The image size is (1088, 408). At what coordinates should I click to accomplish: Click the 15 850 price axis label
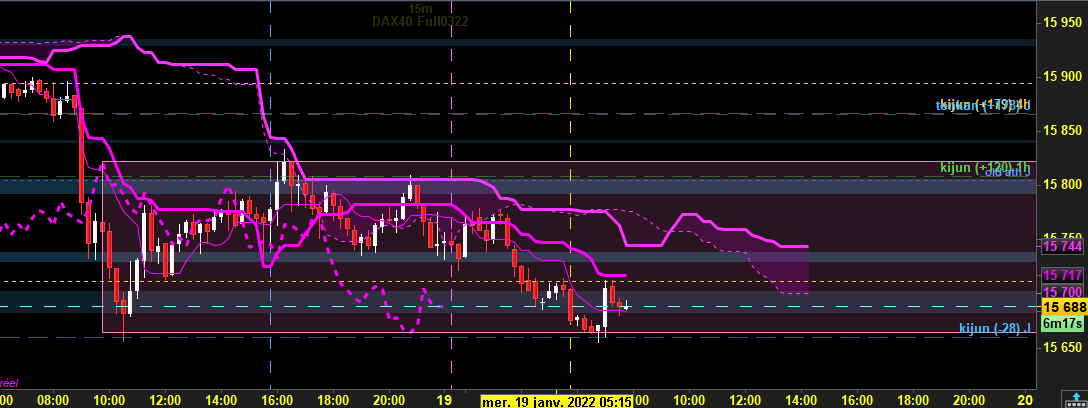click(x=1062, y=131)
